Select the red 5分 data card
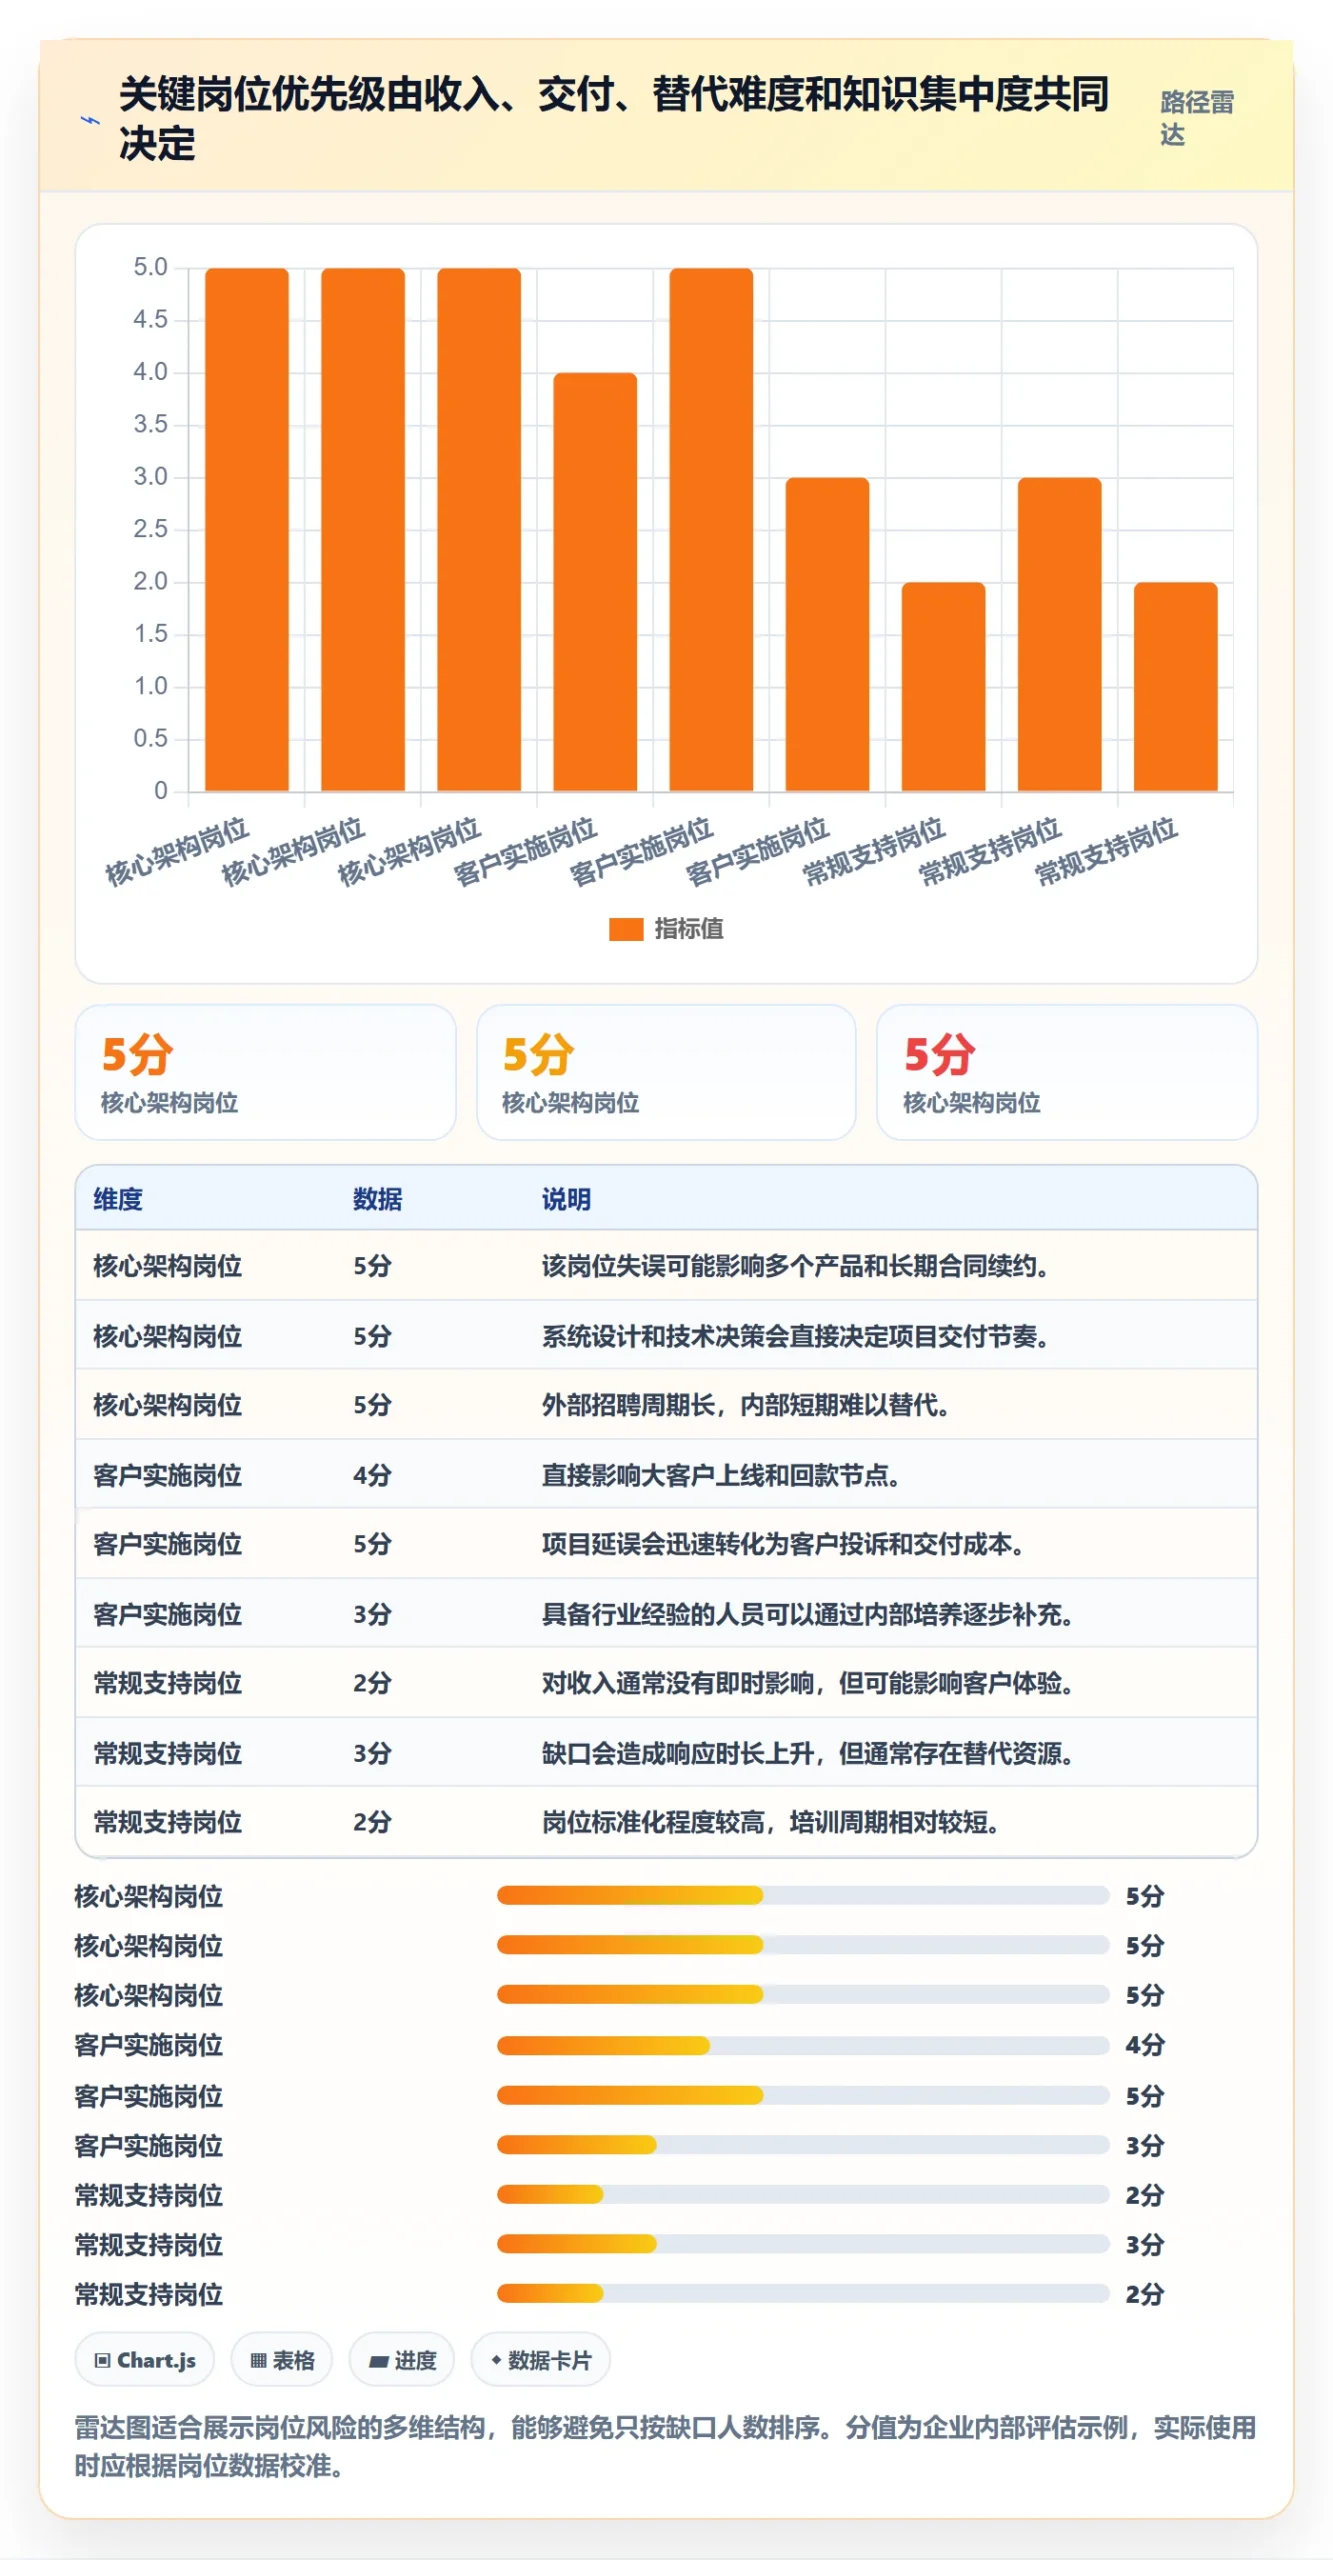 coord(1067,1072)
